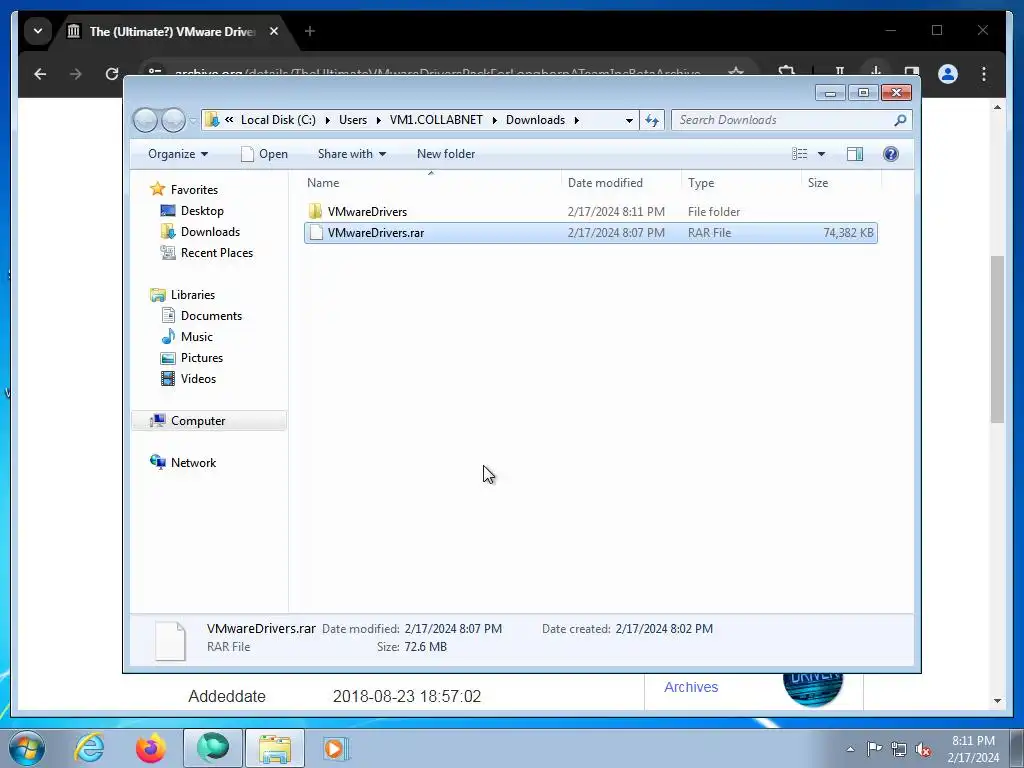Click the Libraries heading
The image size is (1024, 768).
tap(193, 295)
